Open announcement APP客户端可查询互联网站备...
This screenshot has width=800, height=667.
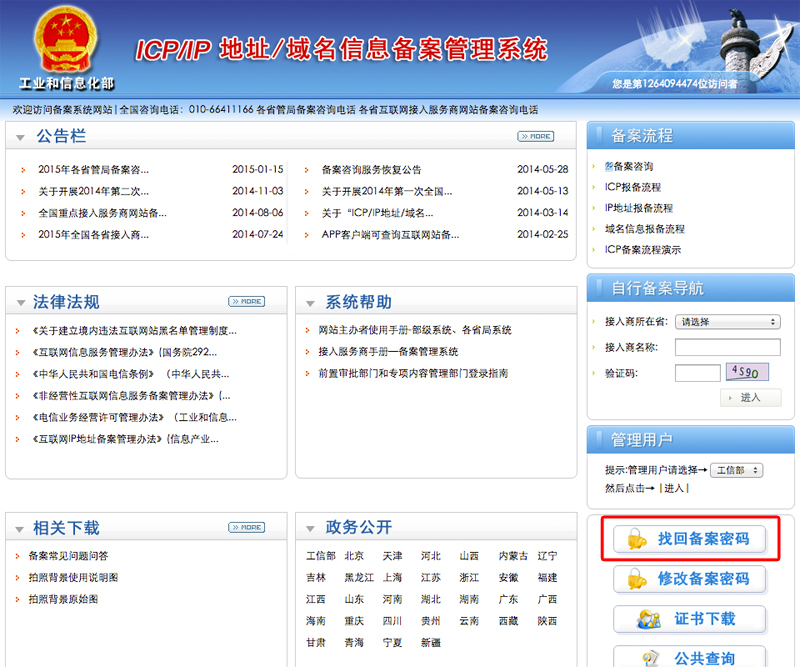click(x=390, y=235)
